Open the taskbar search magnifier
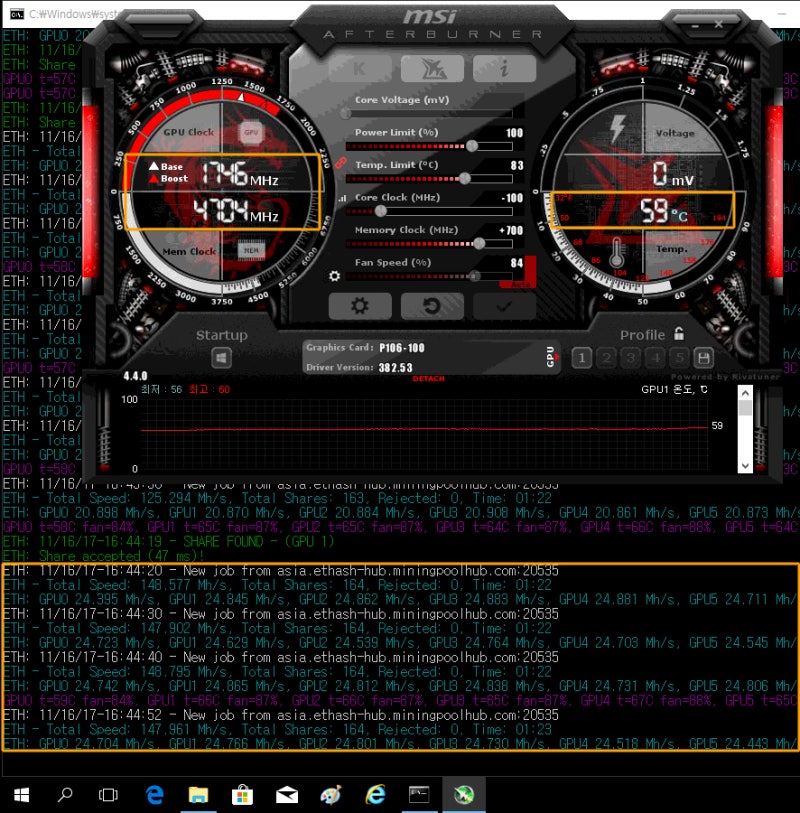 (x=65, y=794)
